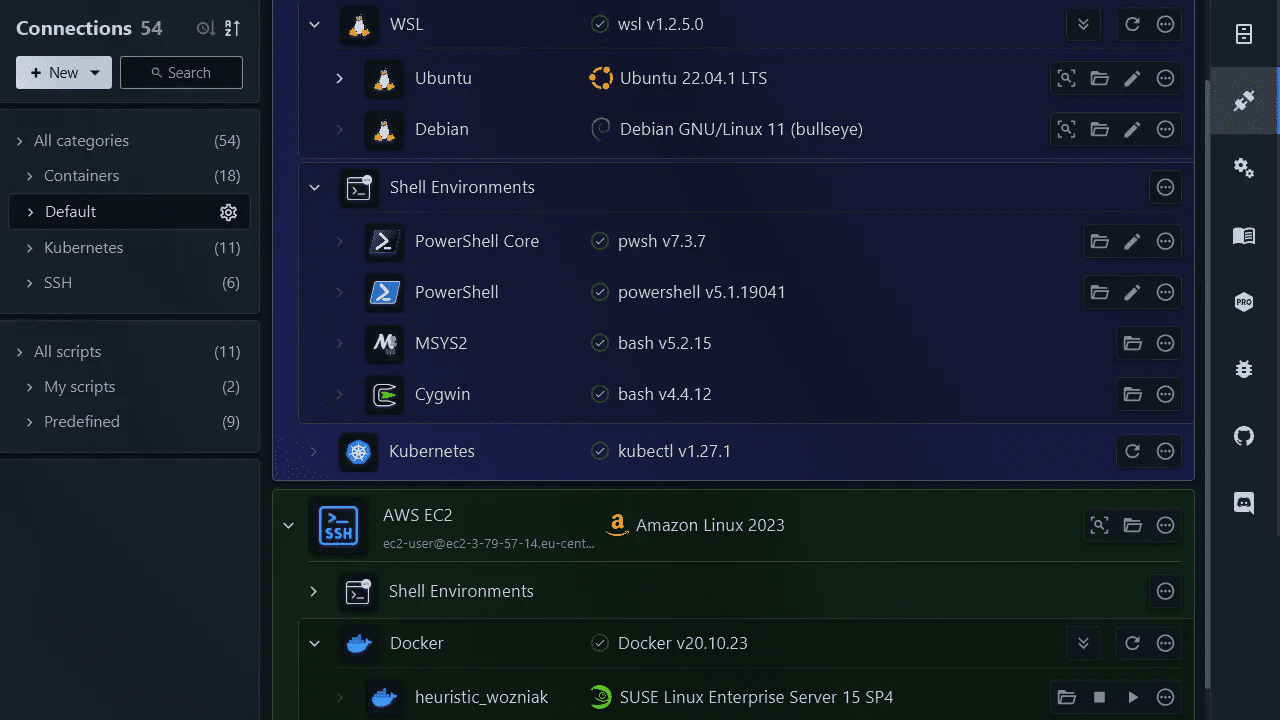
Task: Refresh the WSL connection
Action: [x=1132, y=23]
